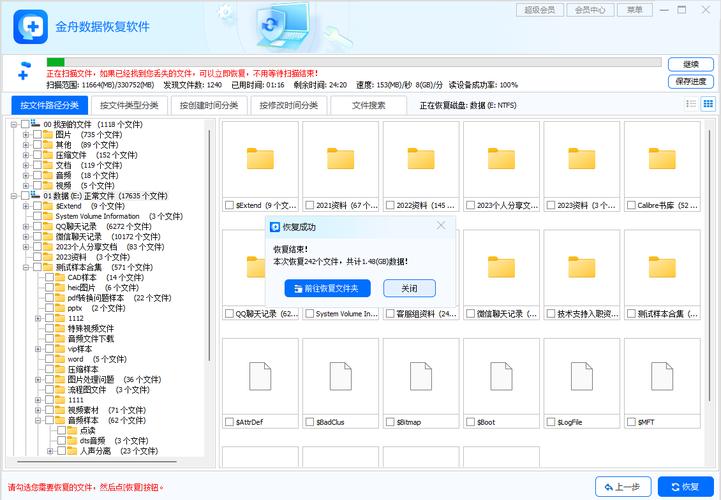Expand the QQ聊天记录 tree node
The height and width of the screenshot is (500, 721).
coord(26,226)
